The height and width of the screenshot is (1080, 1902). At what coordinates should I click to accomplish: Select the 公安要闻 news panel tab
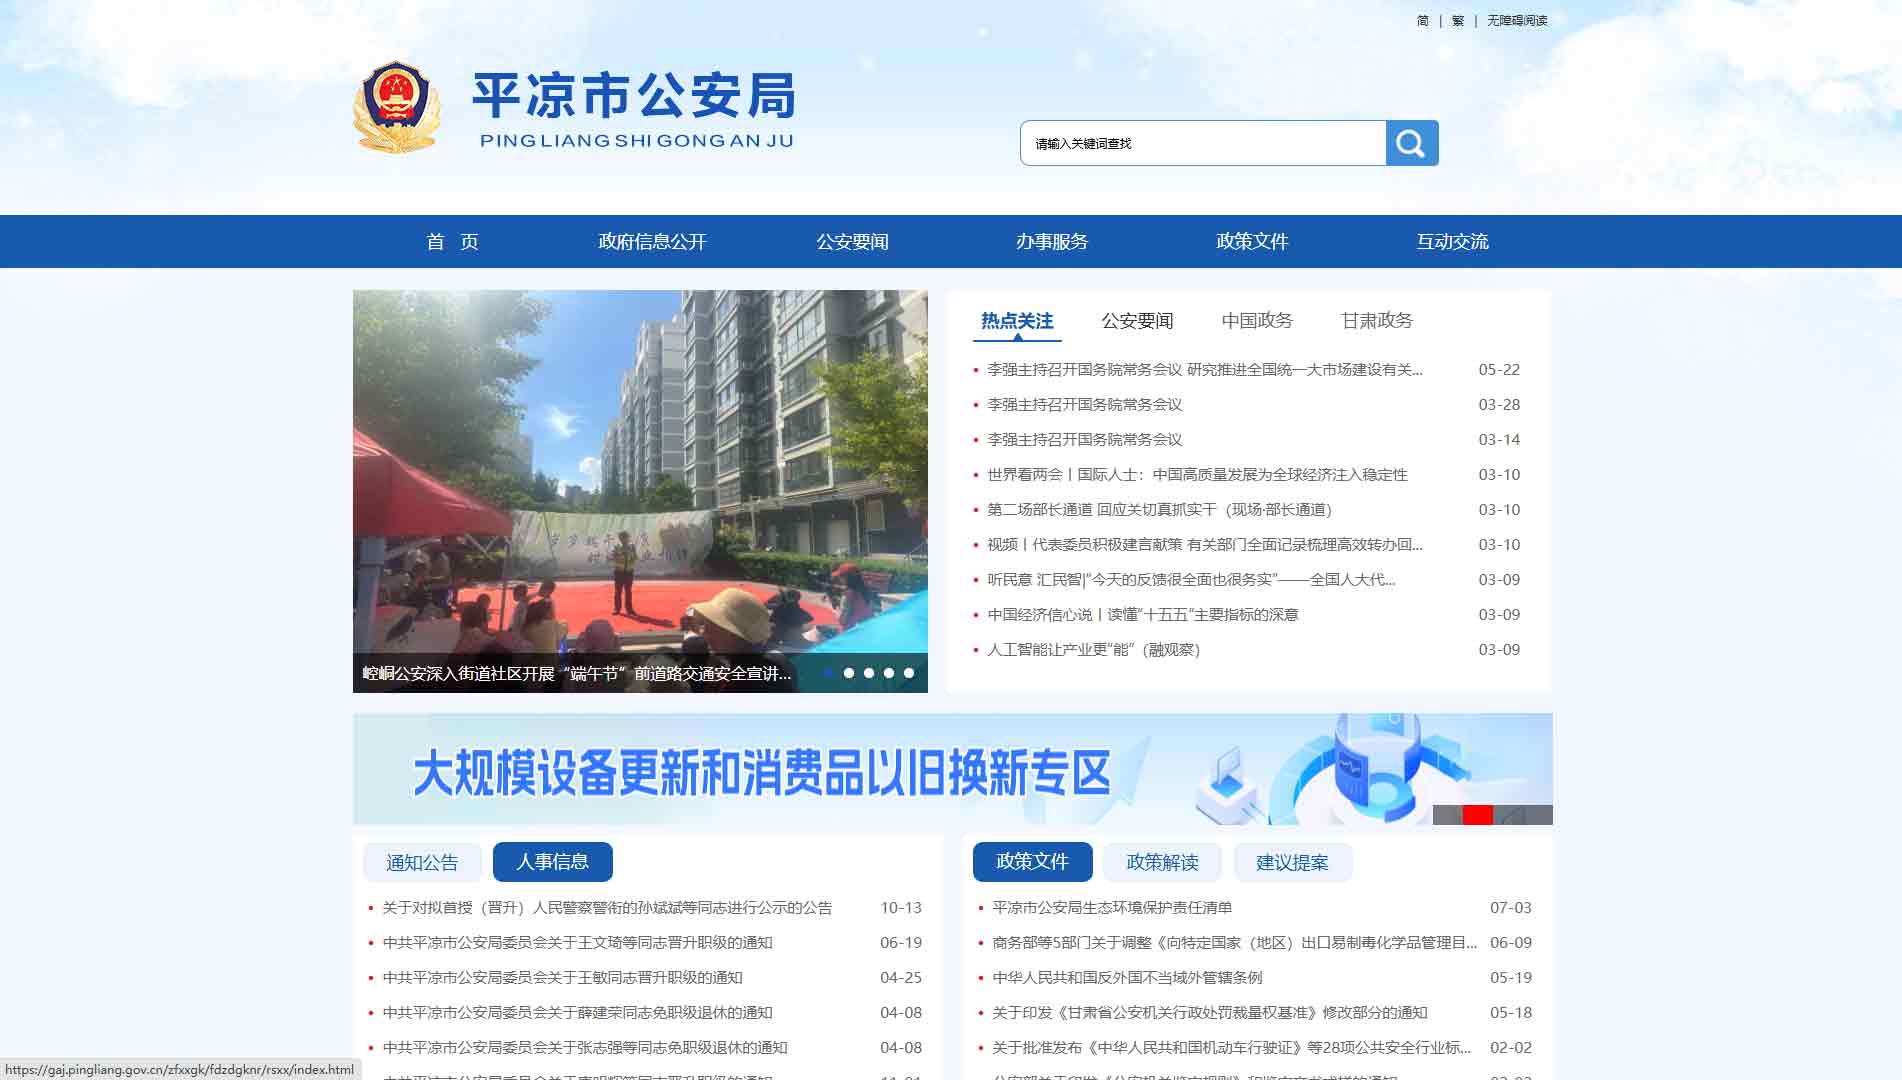(1137, 321)
